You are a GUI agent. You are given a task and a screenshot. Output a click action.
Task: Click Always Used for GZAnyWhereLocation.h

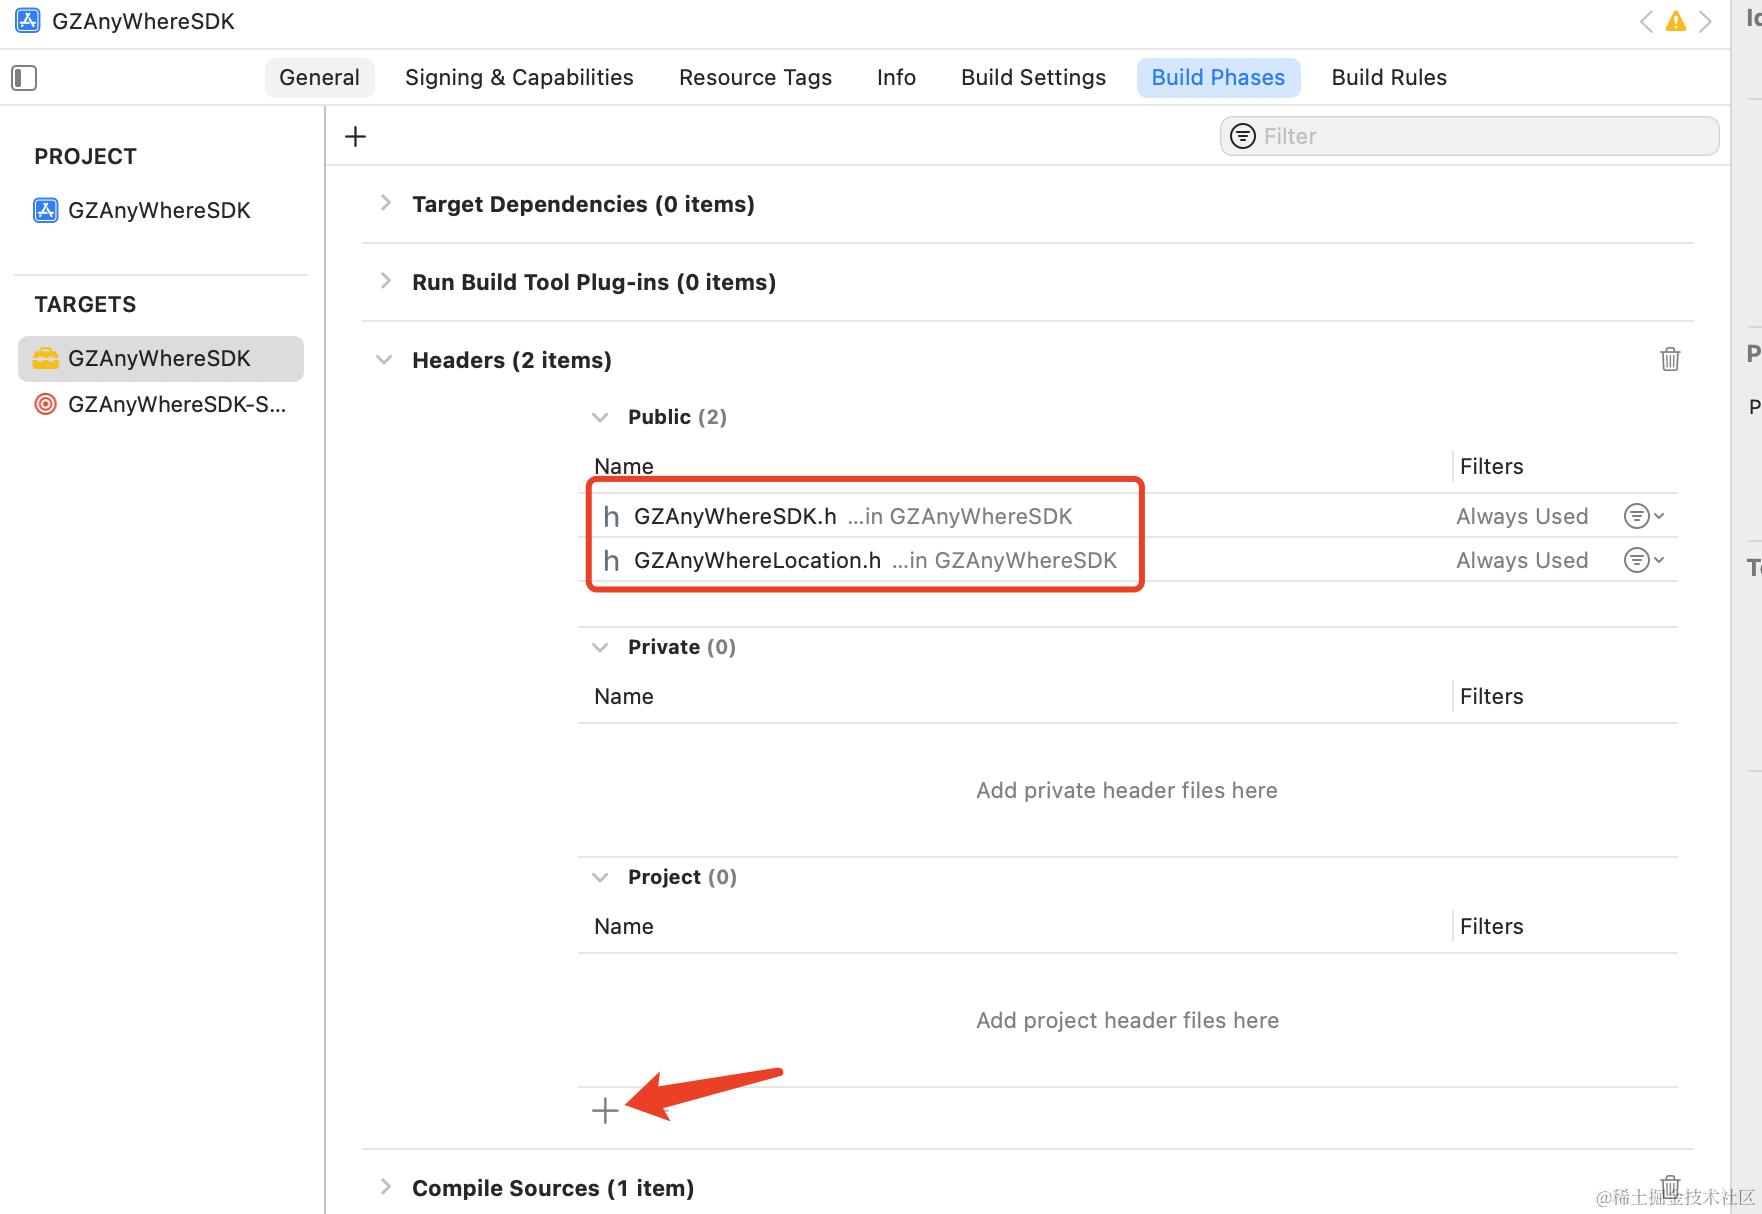point(1522,560)
